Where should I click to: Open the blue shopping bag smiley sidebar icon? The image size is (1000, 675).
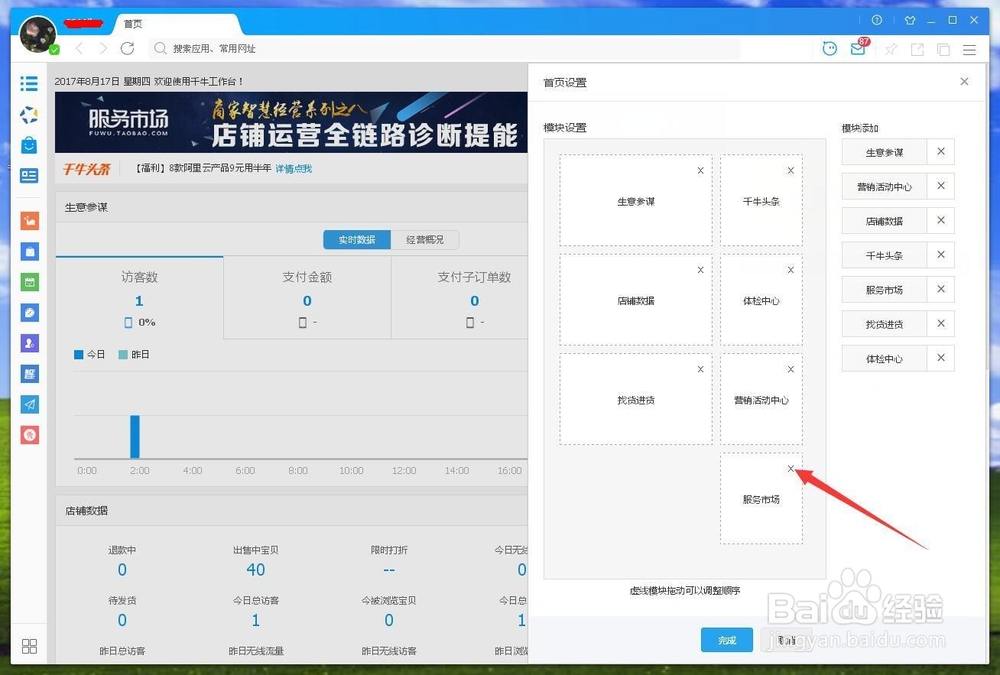pyautogui.click(x=29, y=145)
